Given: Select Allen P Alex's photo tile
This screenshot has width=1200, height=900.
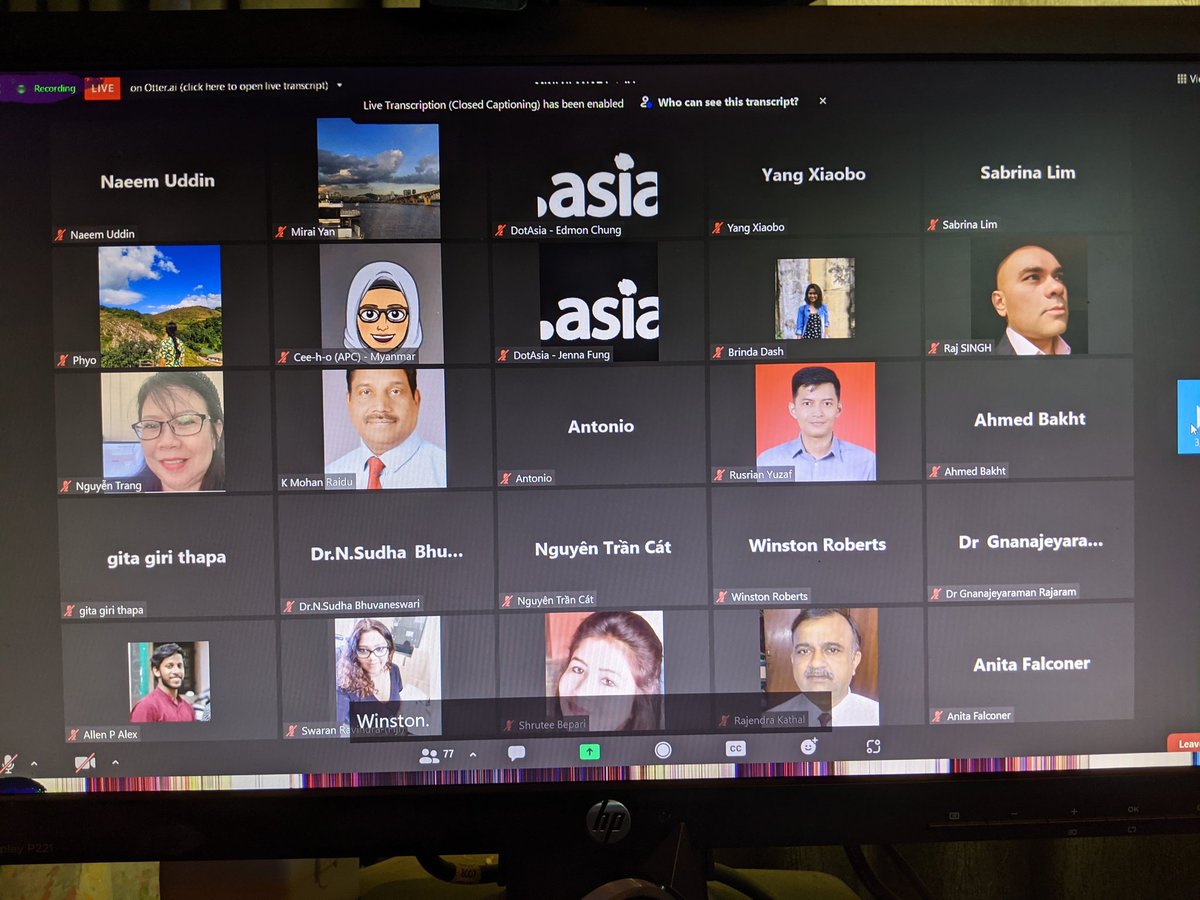Looking at the screenshot, I should (x=169, y=682).
